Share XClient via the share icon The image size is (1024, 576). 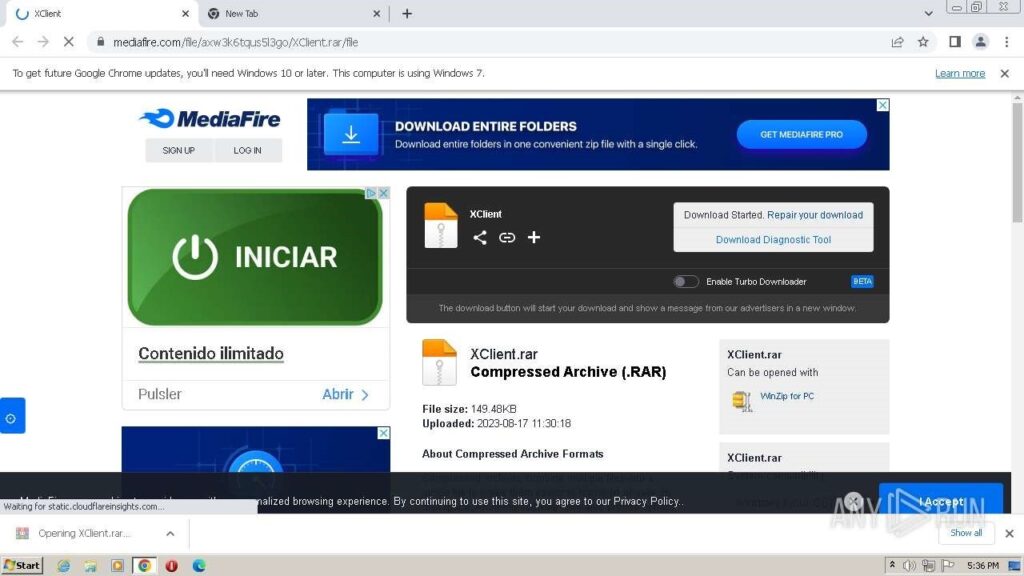tap(480, 238)
